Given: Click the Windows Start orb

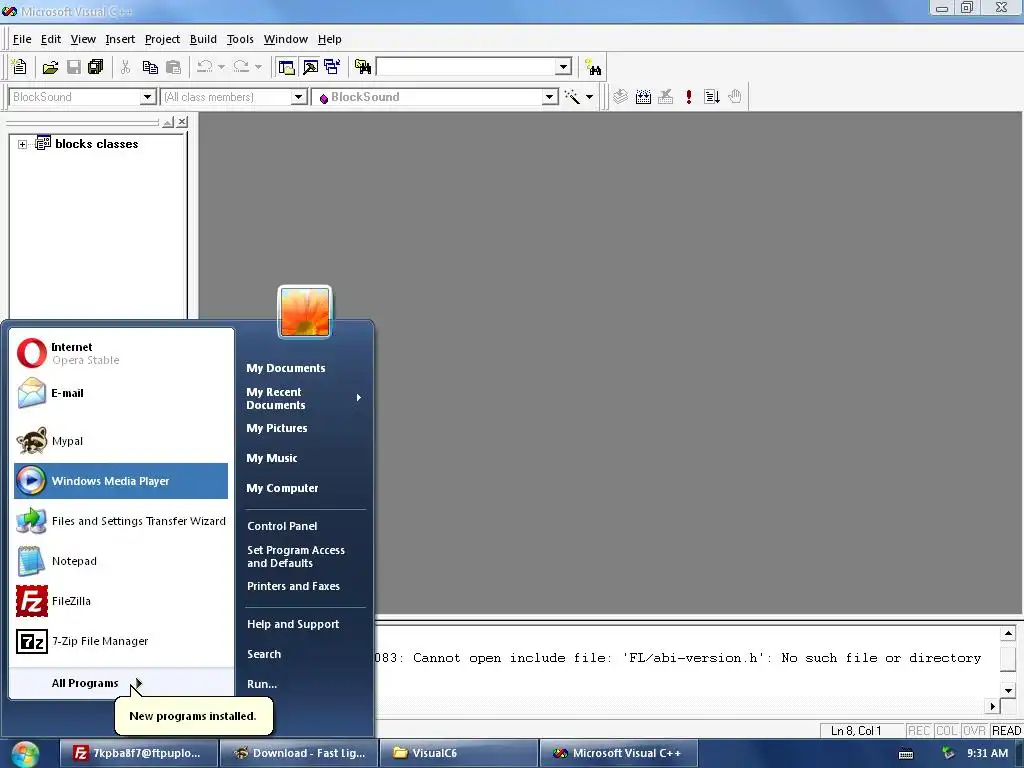Looking at the screenshot, I should [25, 754].
